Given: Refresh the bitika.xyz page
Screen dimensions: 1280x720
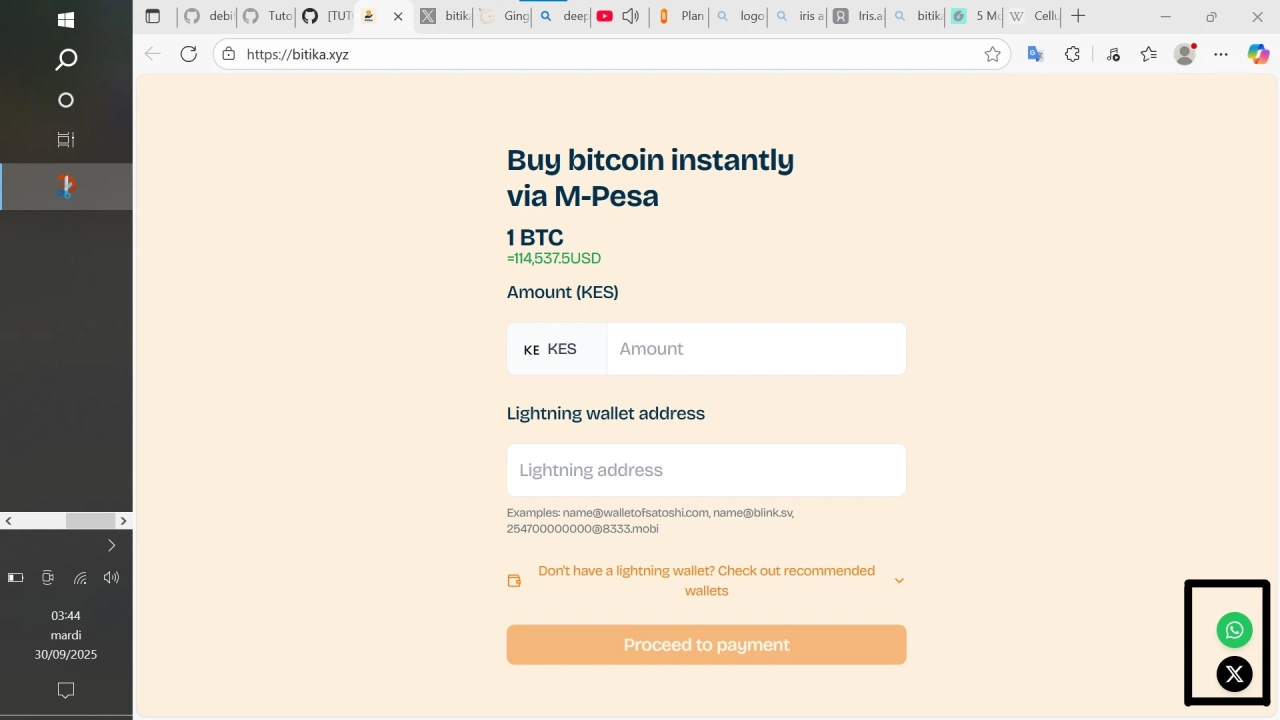Looking at the screenshot, I should coord(188,54).
